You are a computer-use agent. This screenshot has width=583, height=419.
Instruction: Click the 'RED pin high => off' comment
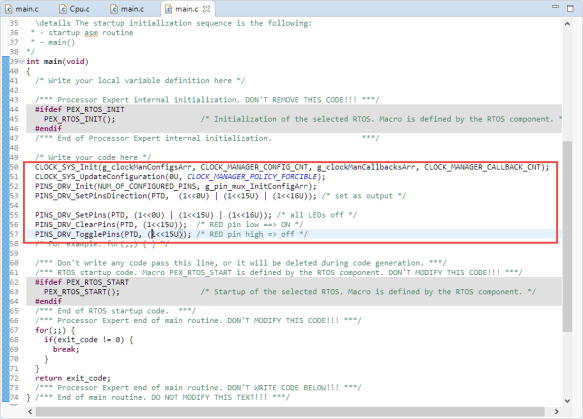click(252, 234)
